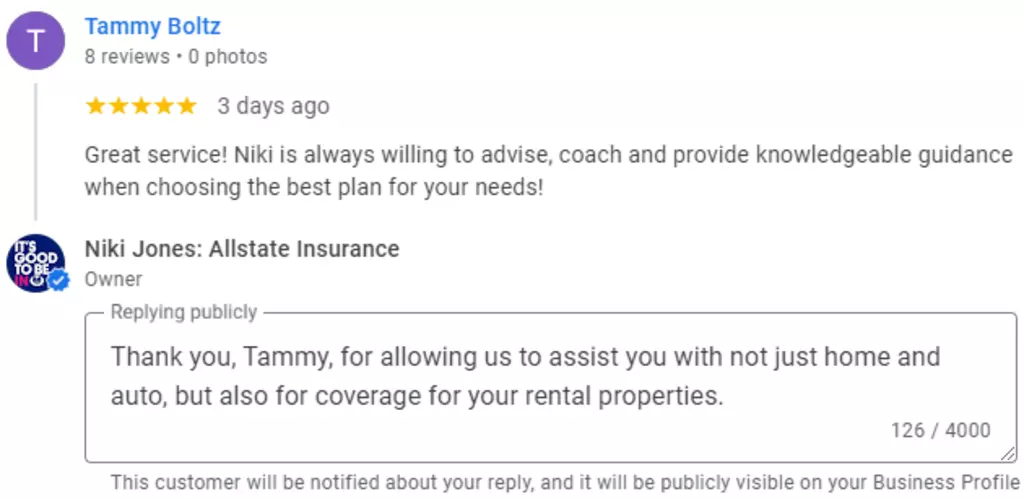This screenshot has width=1024, height=499.
Task: Select the fifth gold rating star
Action: pyautogui.click(x=187, y=106)
